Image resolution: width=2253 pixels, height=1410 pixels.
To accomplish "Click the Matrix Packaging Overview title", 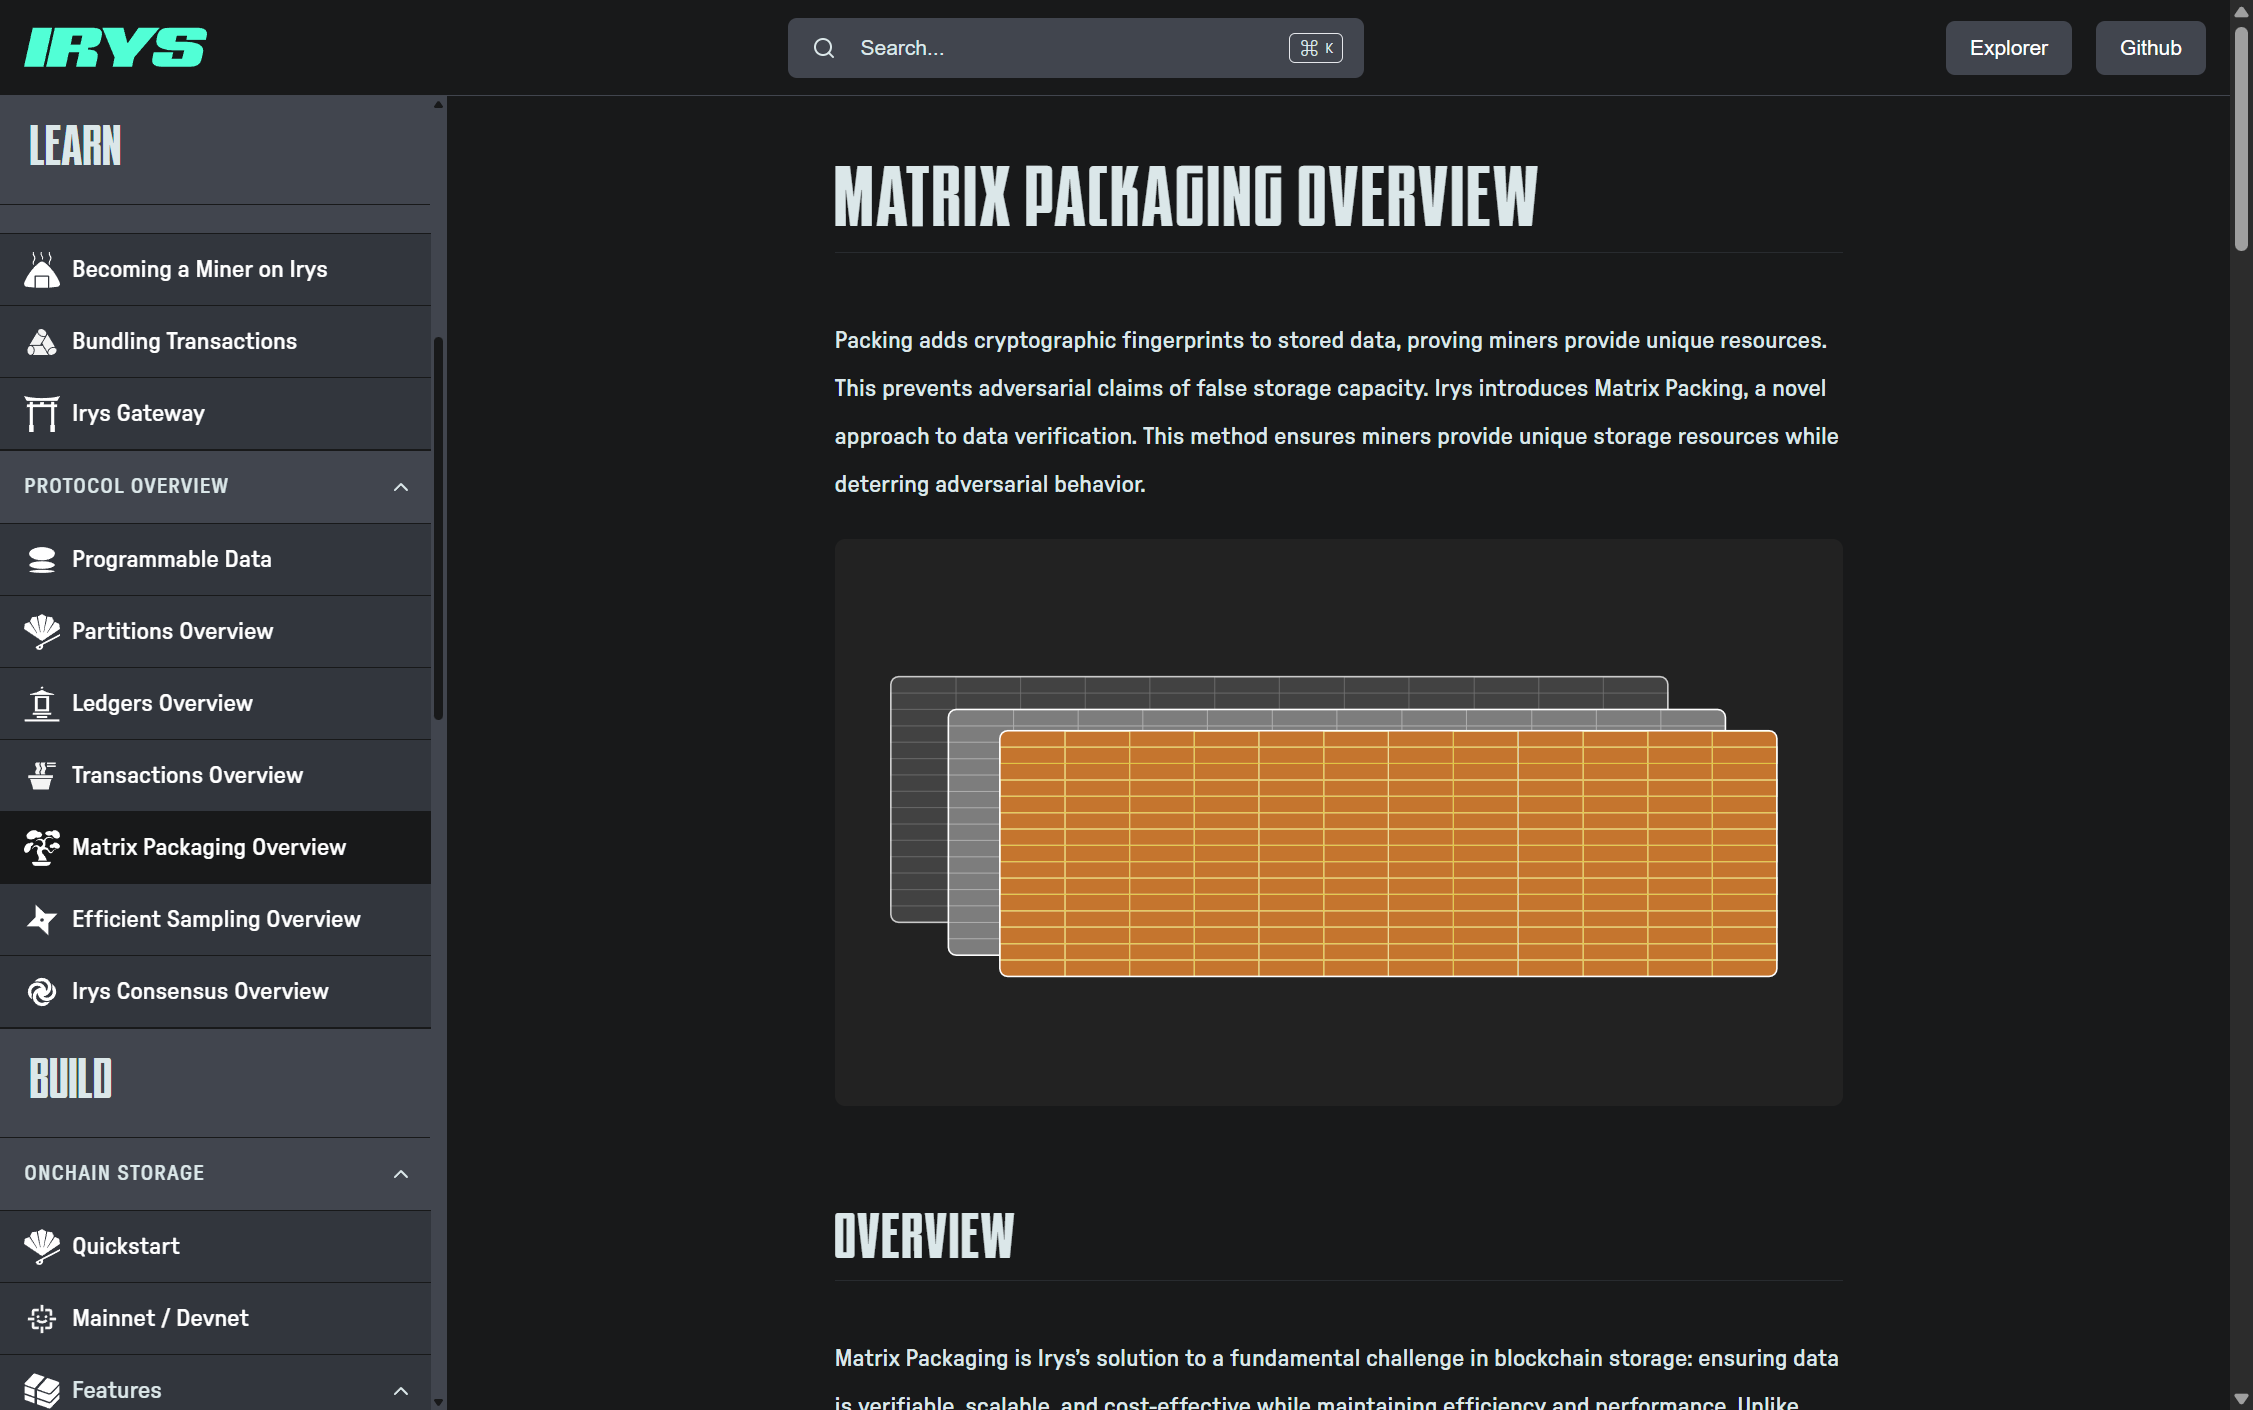I will (x=1186, y=197).
